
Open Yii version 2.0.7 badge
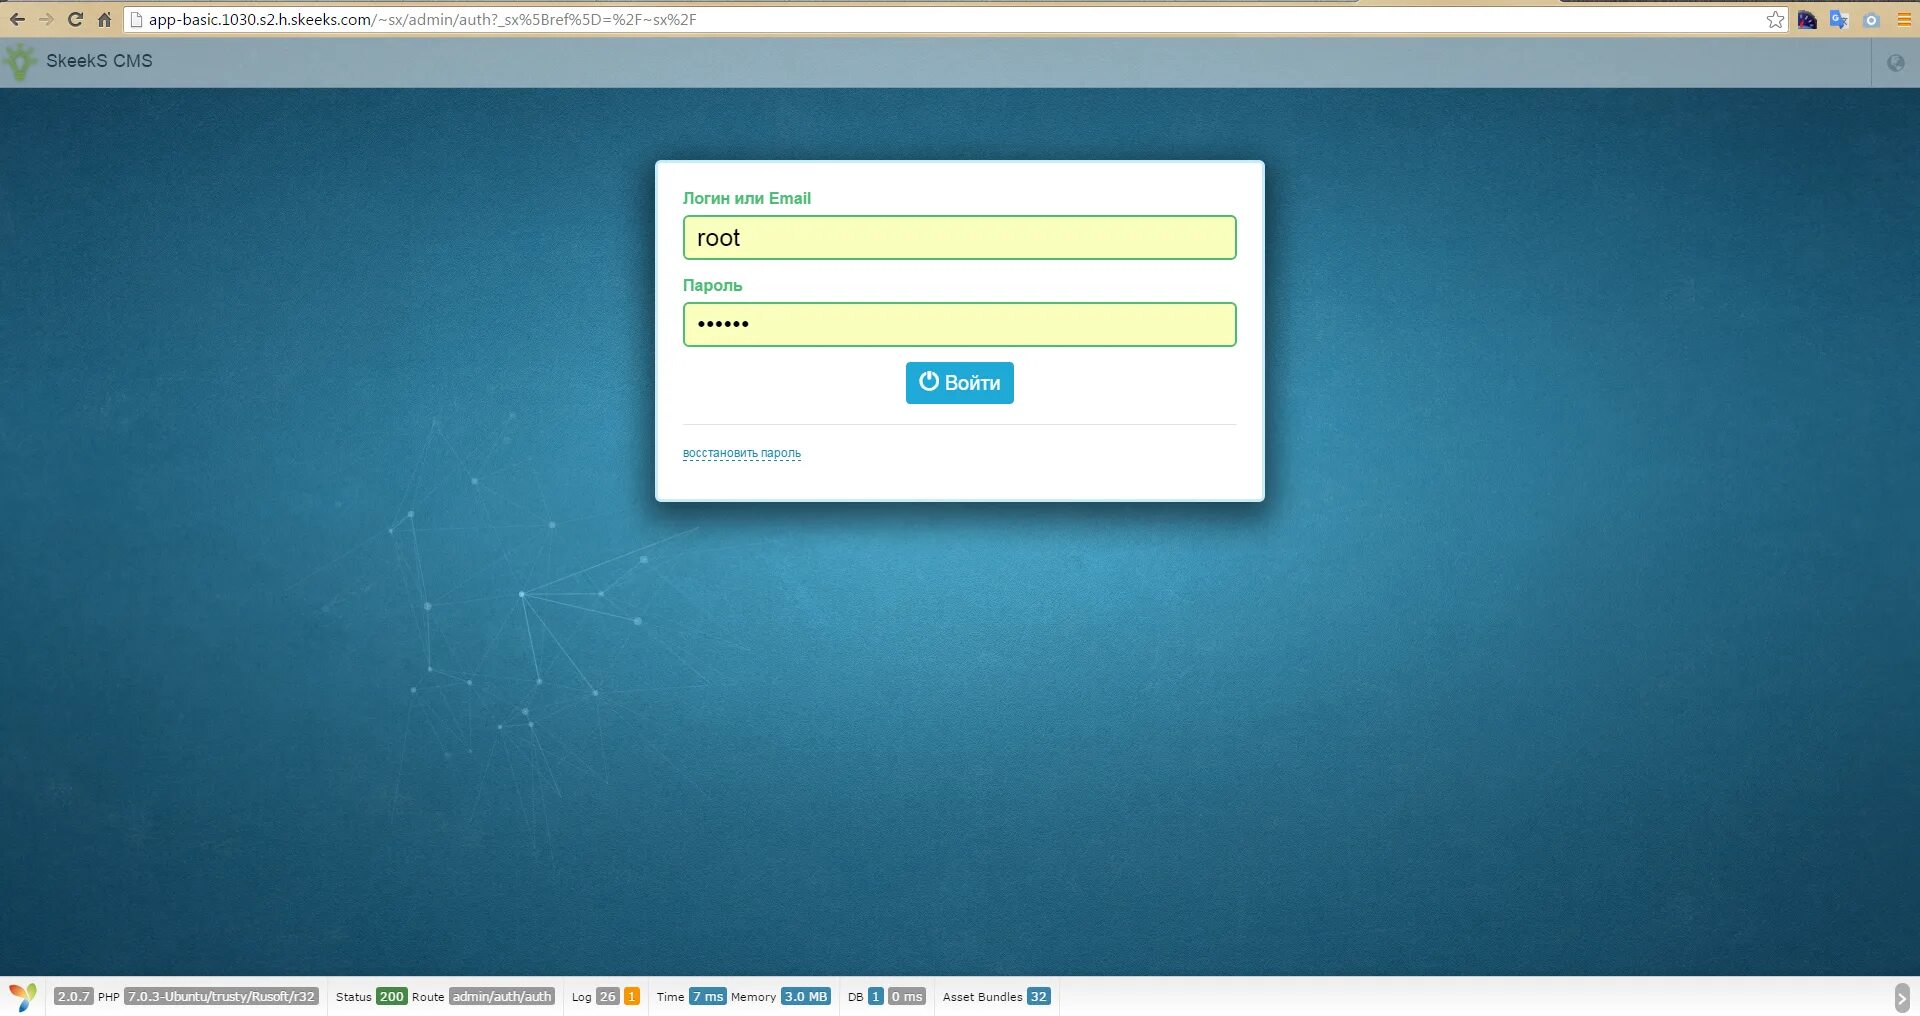click(x=73, y=996)
